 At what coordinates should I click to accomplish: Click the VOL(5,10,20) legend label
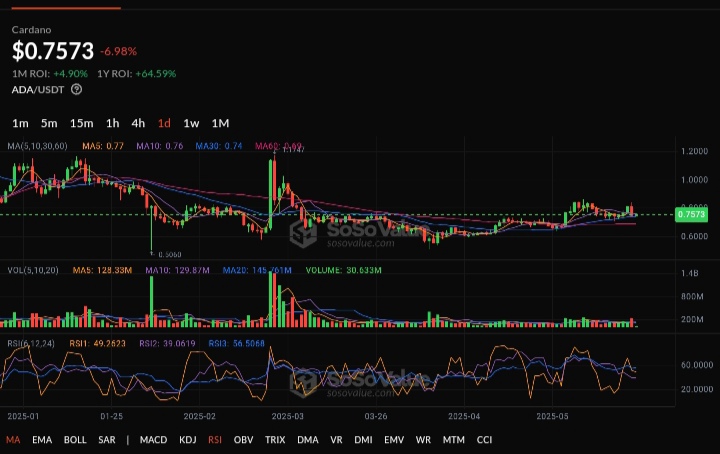tap(33, 270)
